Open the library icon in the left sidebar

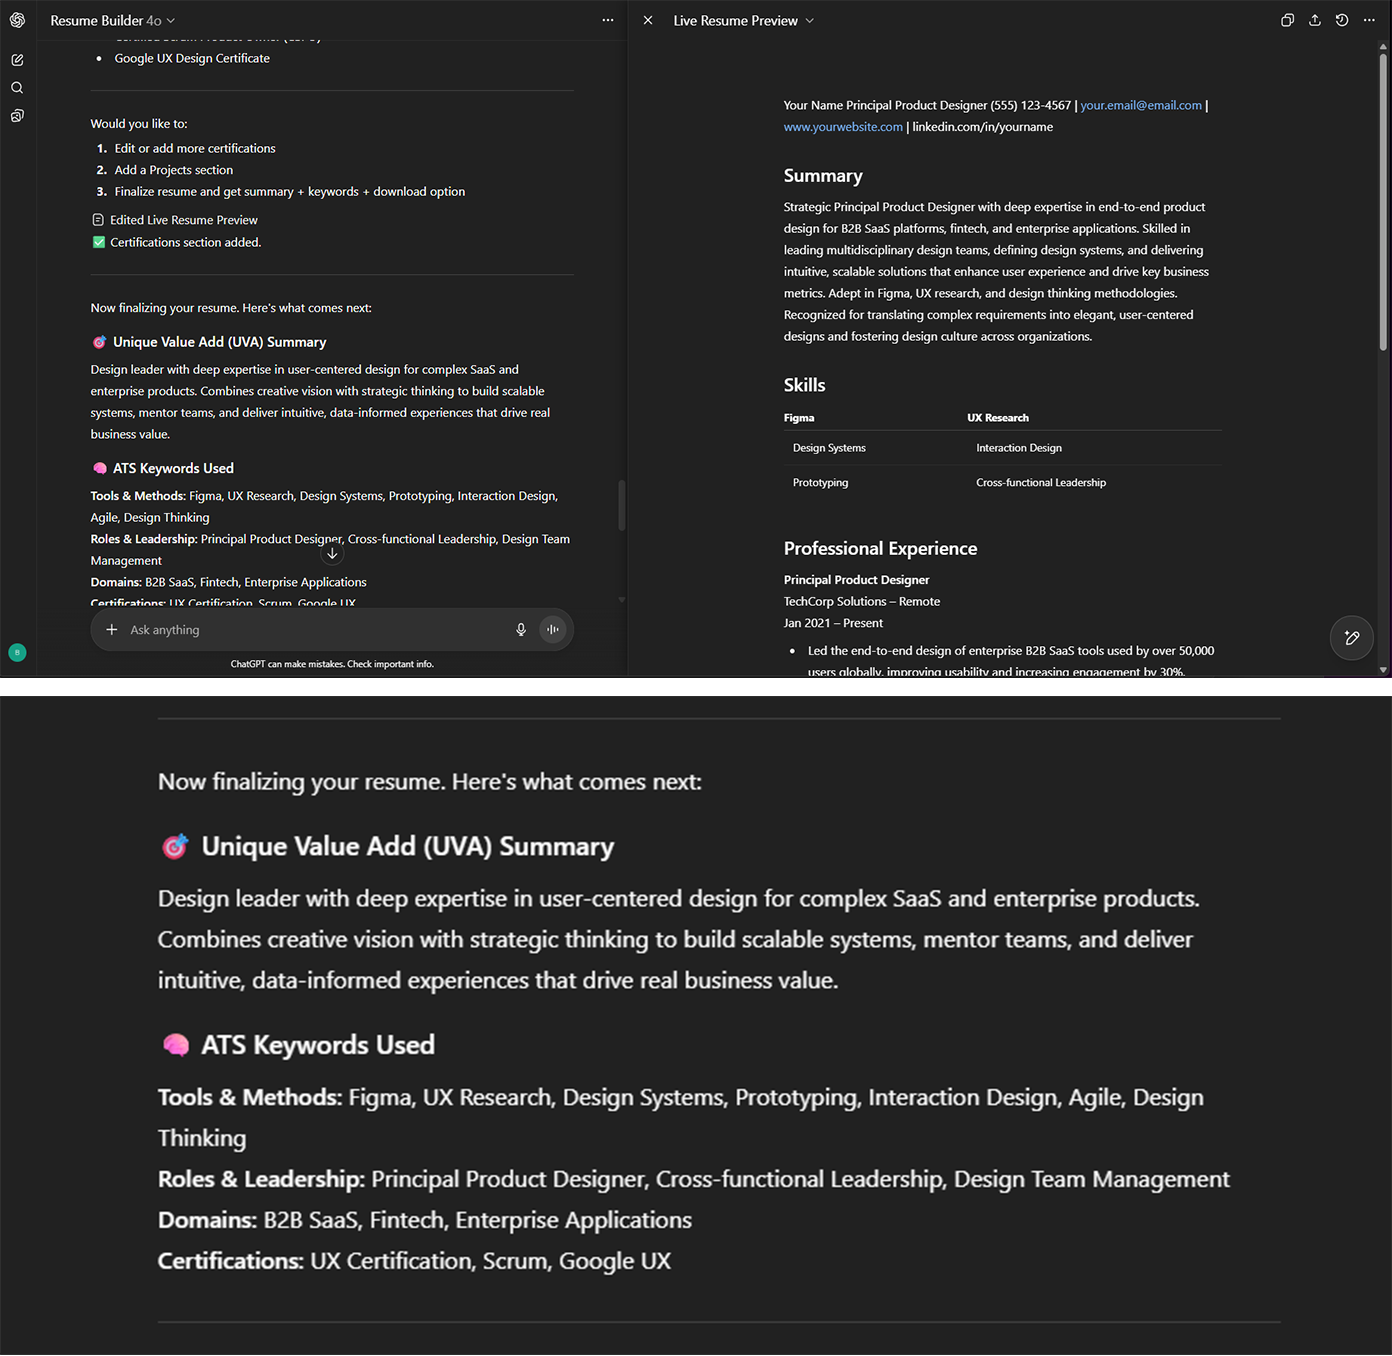point(17,116)
